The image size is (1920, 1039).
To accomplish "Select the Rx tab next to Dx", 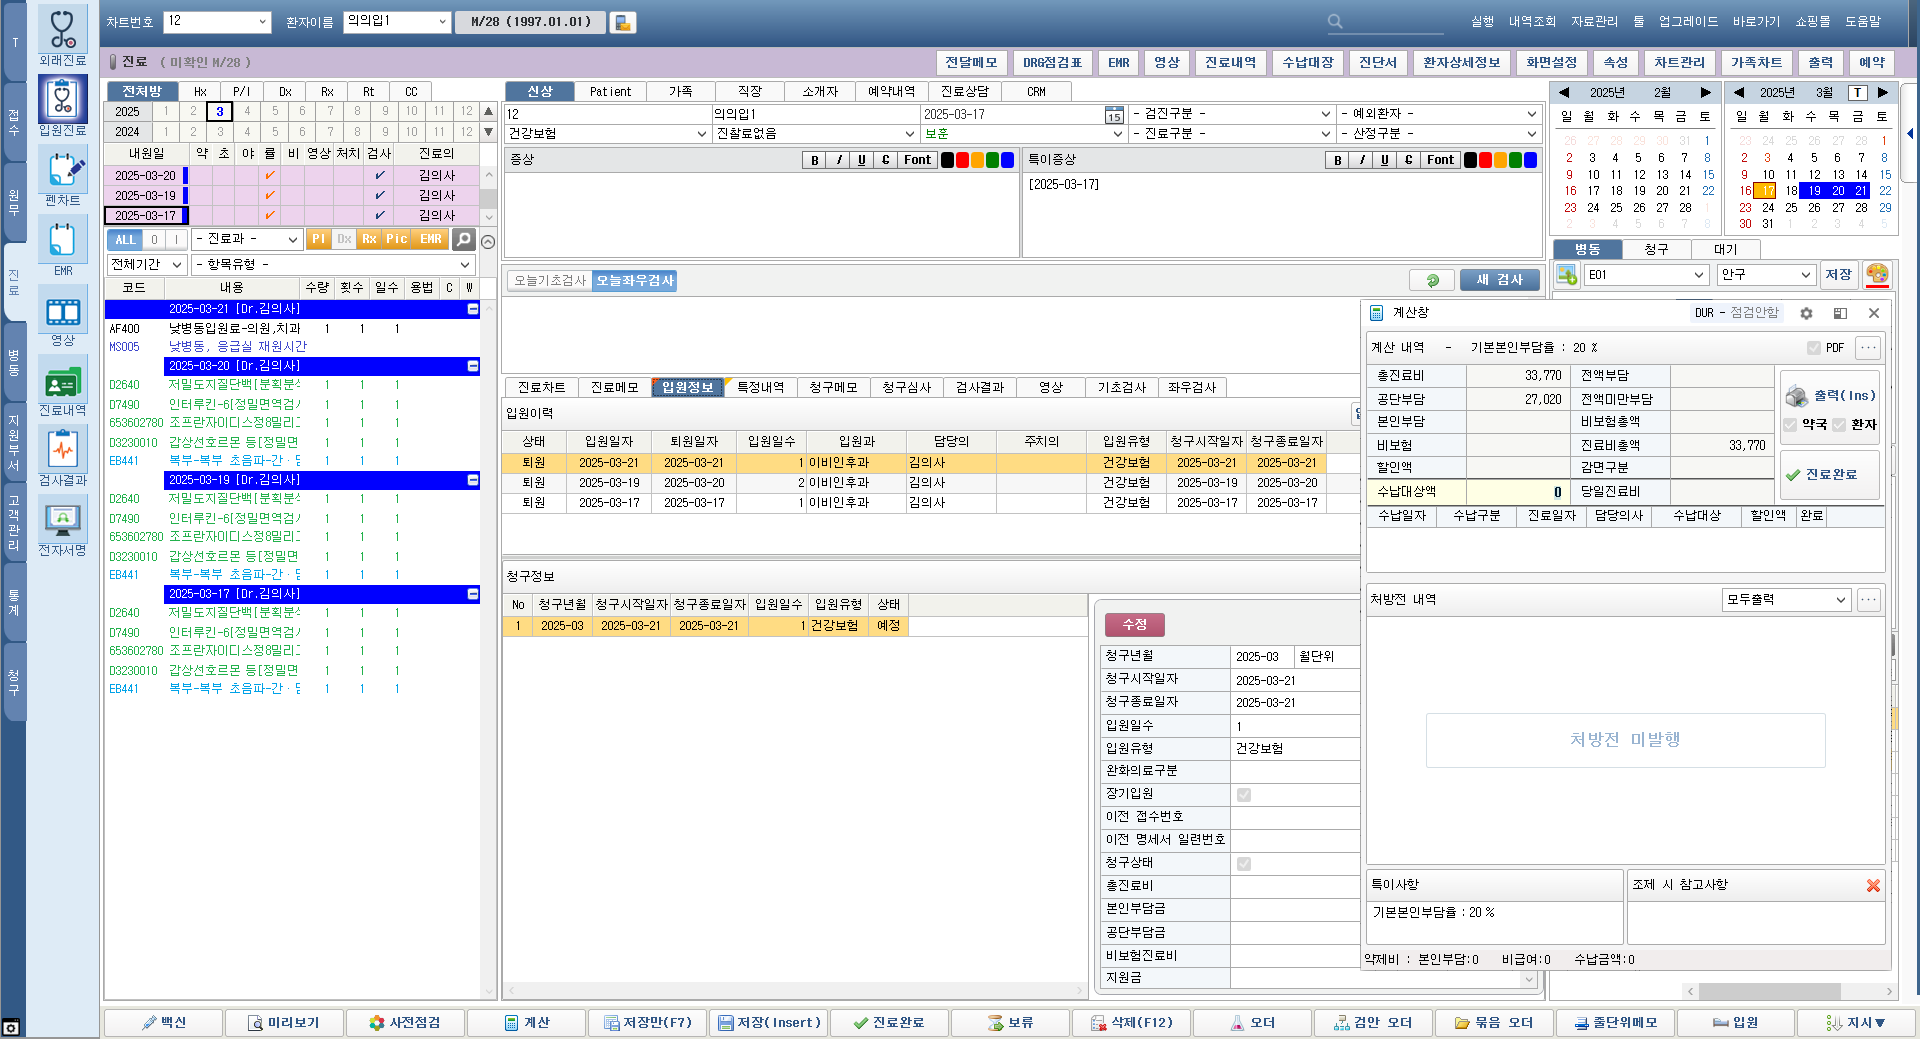I will point(327,91).
